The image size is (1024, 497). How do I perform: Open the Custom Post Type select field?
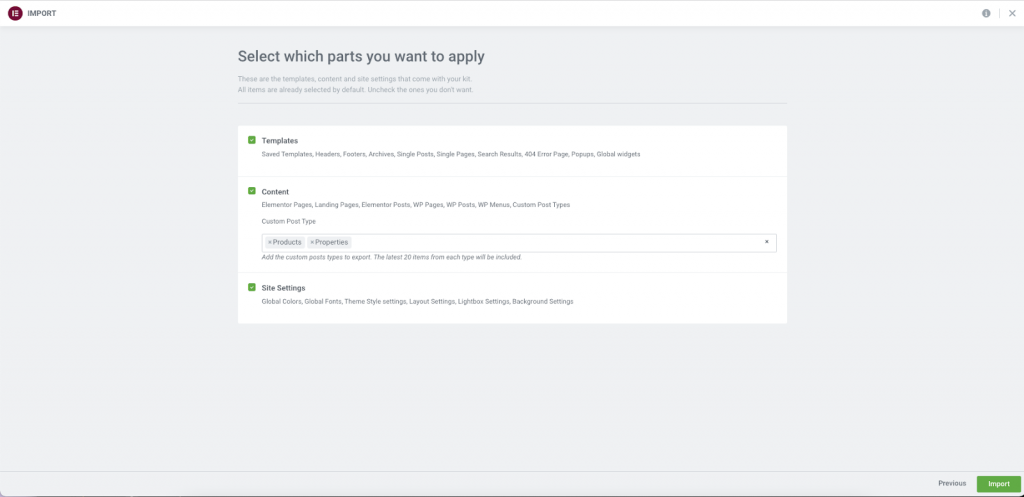(x=550, y=243)
